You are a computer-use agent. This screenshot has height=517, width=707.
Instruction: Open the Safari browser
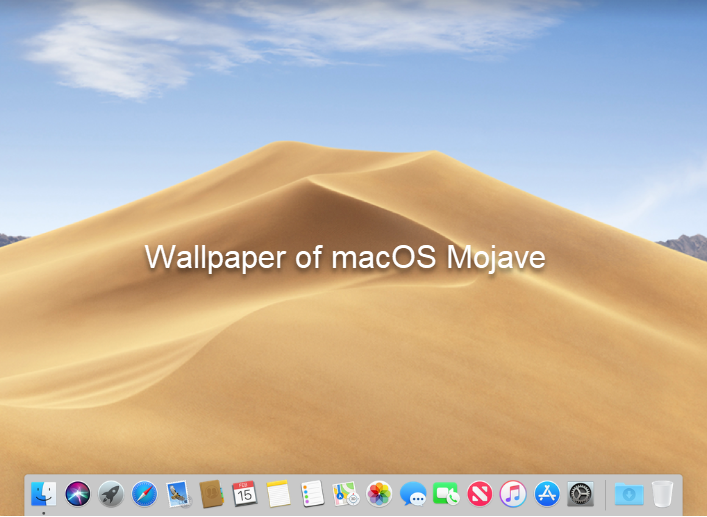[x=144, y=493]
